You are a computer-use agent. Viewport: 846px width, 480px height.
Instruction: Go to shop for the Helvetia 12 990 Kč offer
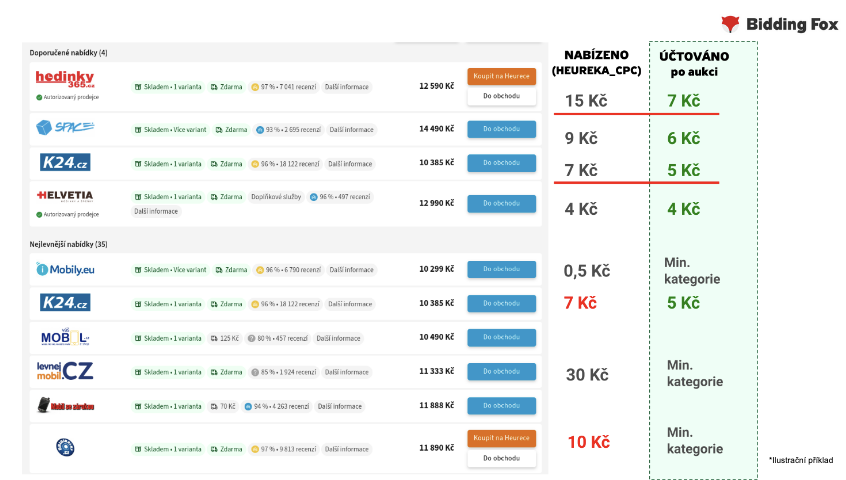pos(501,203)
